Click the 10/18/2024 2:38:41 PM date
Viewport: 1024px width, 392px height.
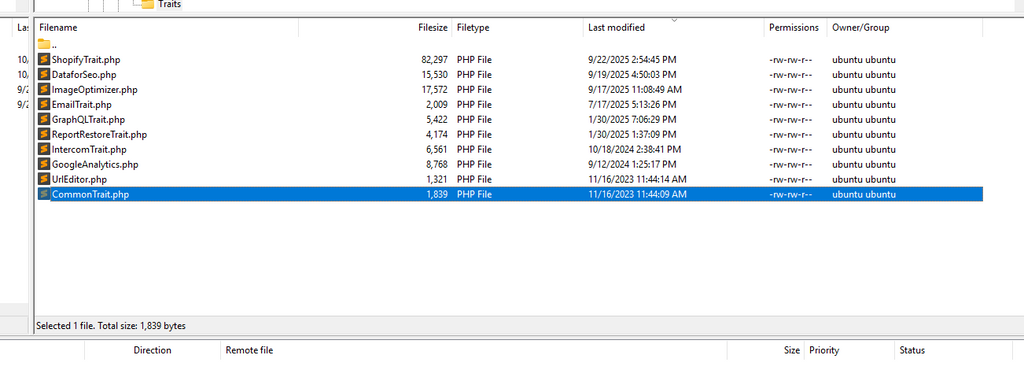635,150
